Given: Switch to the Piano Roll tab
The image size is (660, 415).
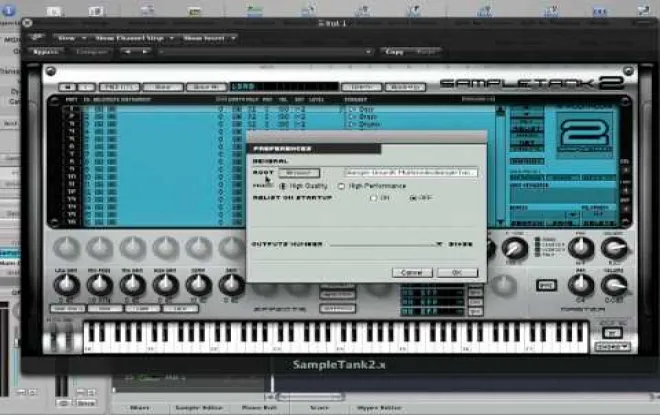Looking at the screenshot, I should point(259,408).
